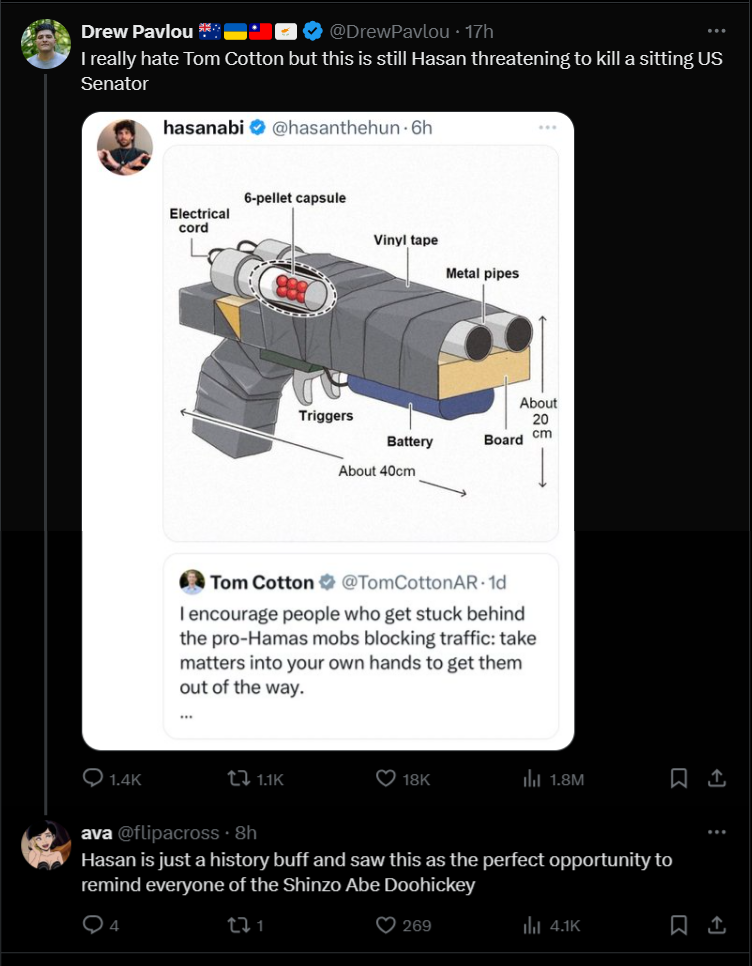Open the @DrewPavlou handle link

click(x=391, y=31)
